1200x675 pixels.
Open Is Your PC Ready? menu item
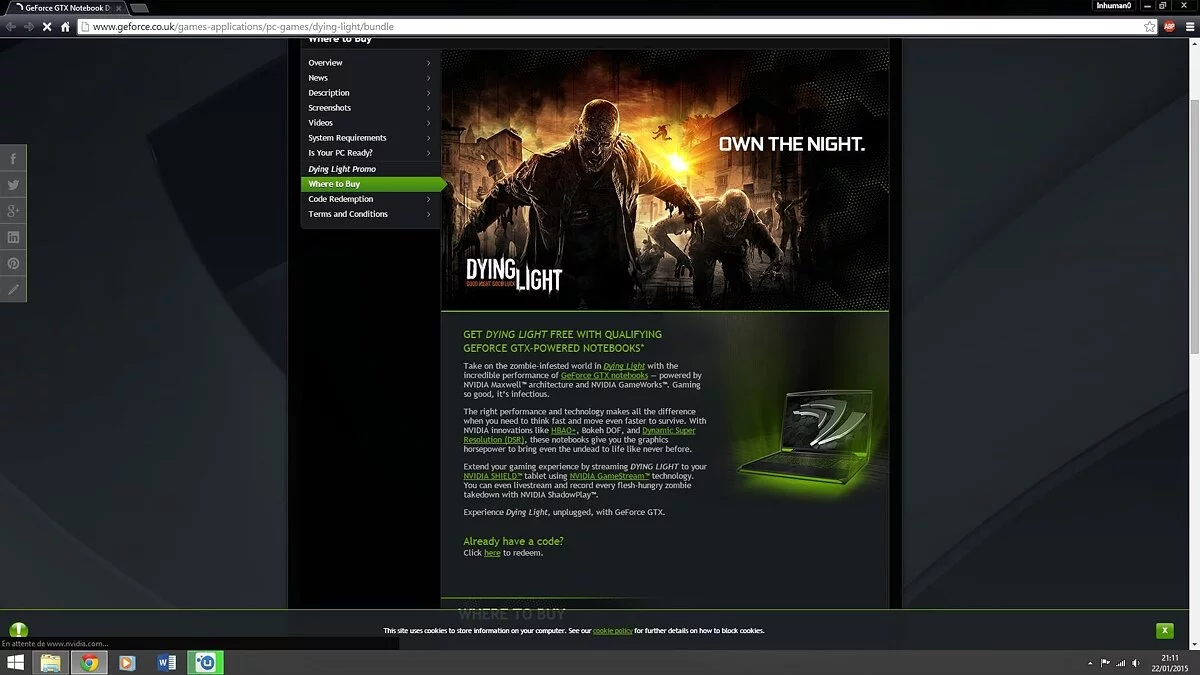click(370, 153)
